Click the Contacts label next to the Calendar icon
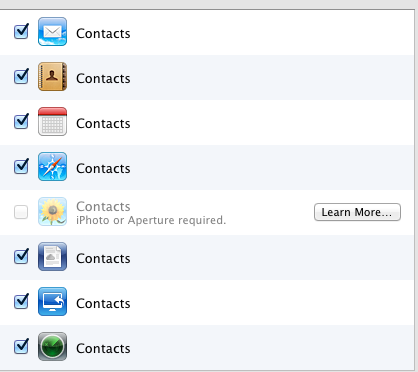 pos(103,123)
